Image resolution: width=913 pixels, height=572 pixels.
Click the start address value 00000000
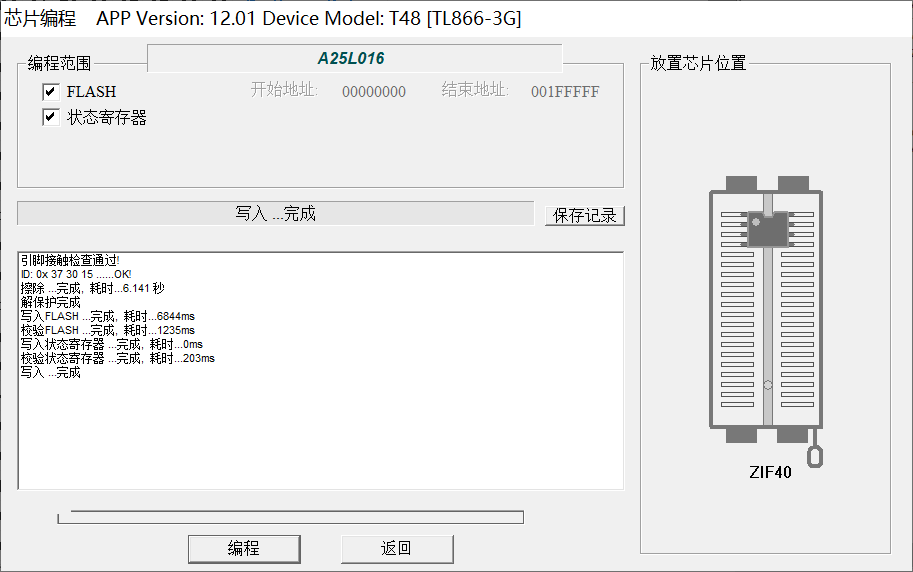click(374, 92)
